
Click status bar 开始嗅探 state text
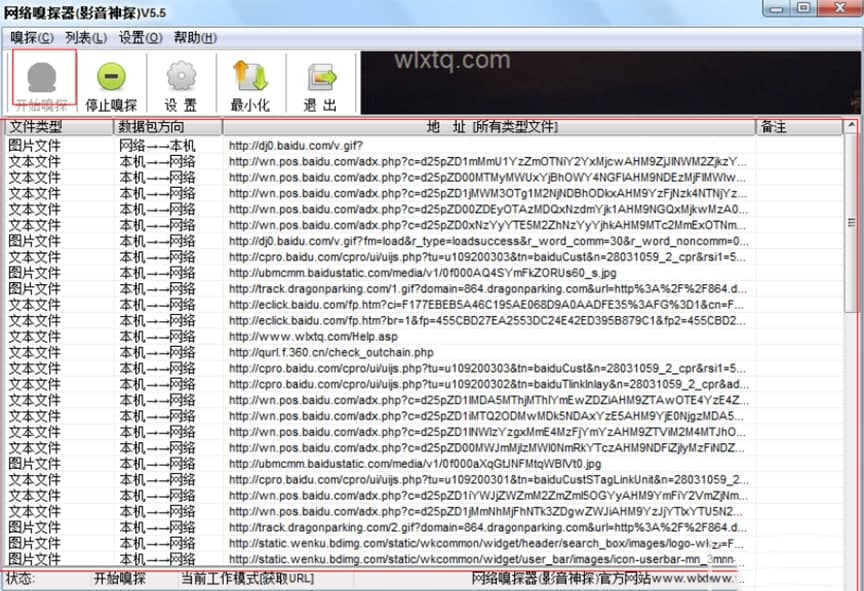pos(120,579)
